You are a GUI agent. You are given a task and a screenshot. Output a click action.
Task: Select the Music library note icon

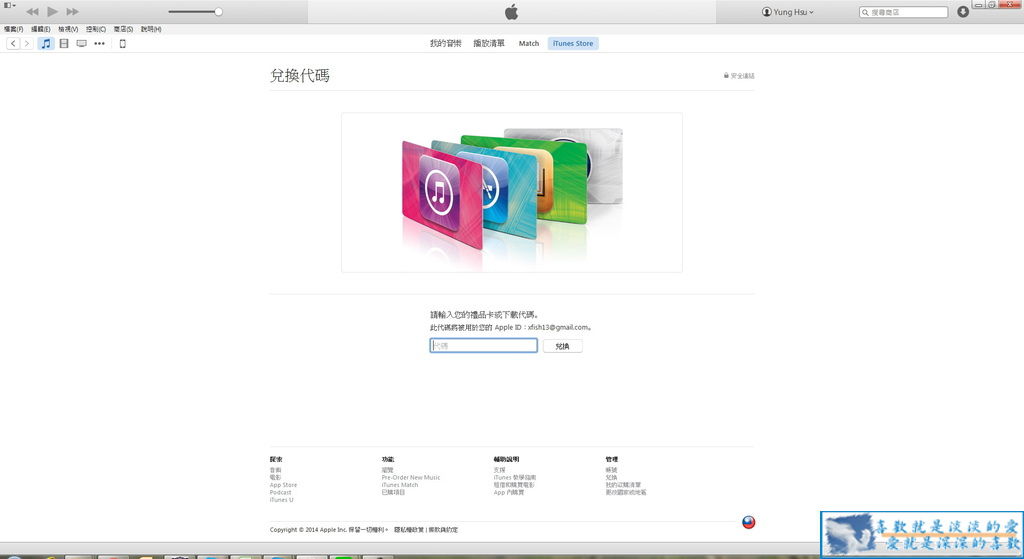click(45, 43)
